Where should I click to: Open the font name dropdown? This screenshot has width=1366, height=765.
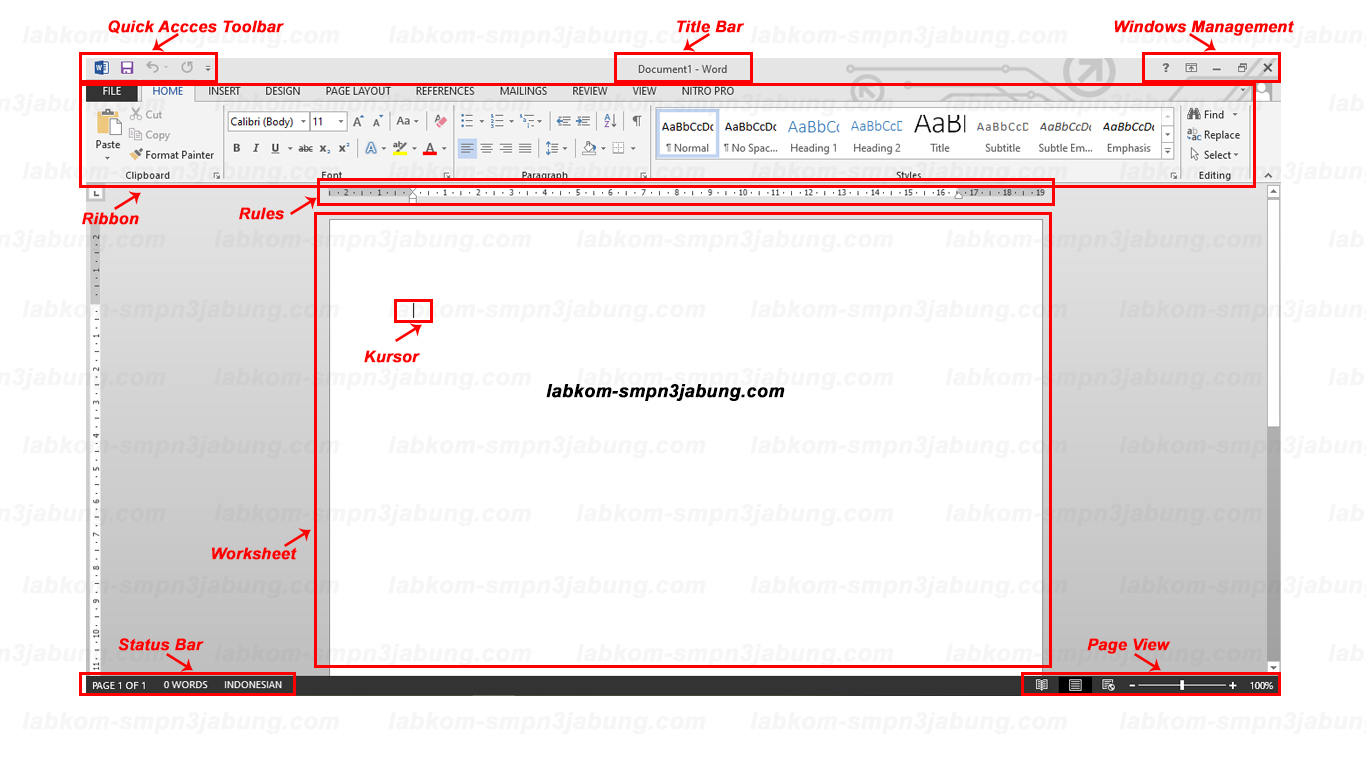(x=303, y=121)
